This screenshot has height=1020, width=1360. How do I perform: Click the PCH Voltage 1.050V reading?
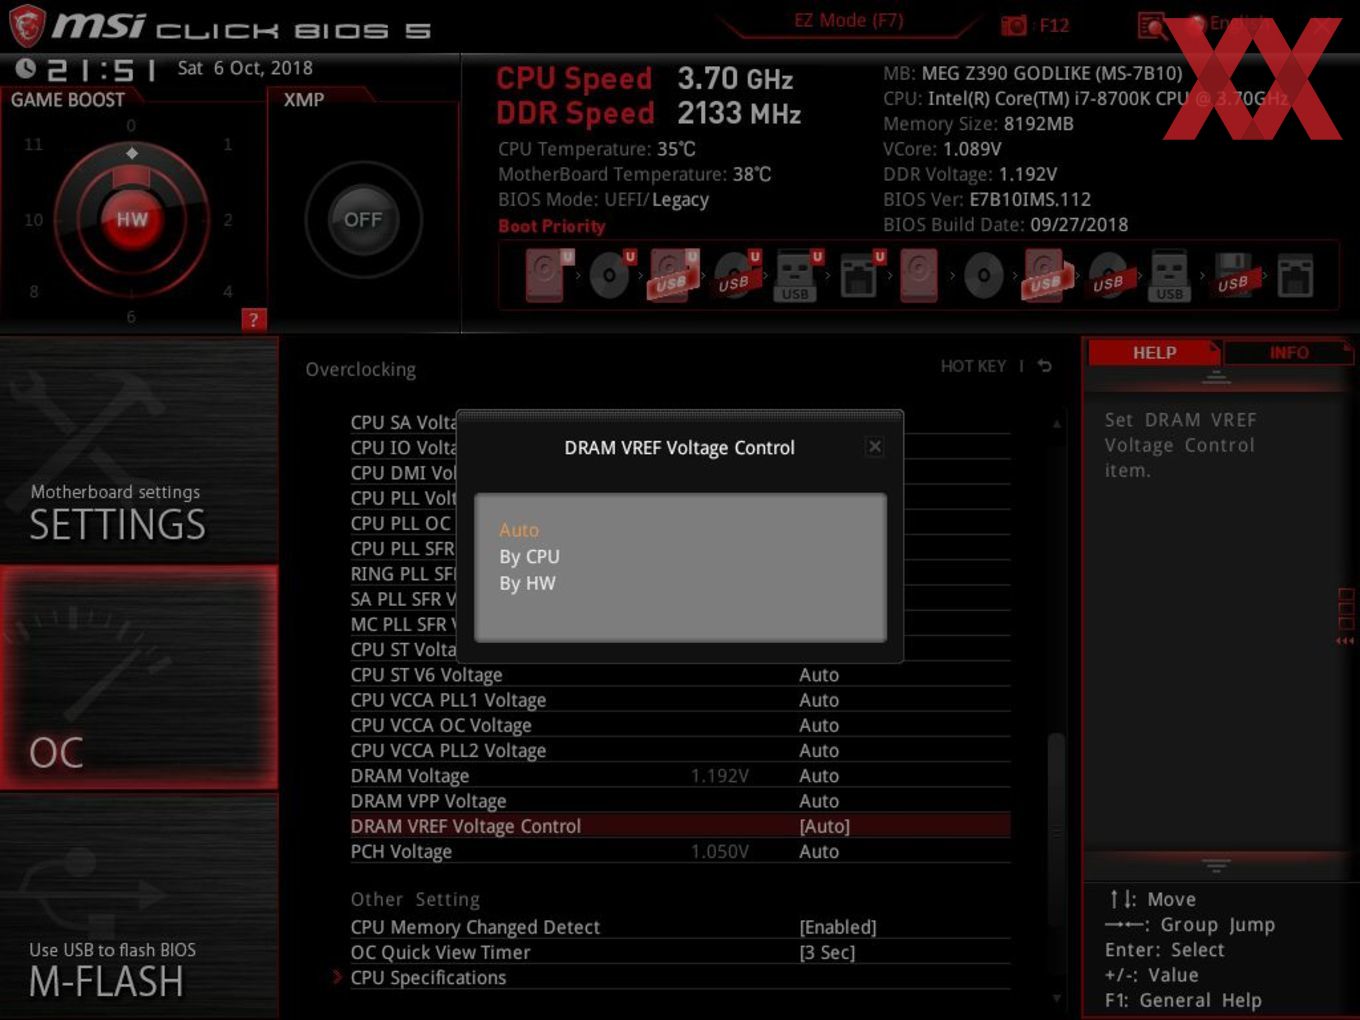pos(719,852)
